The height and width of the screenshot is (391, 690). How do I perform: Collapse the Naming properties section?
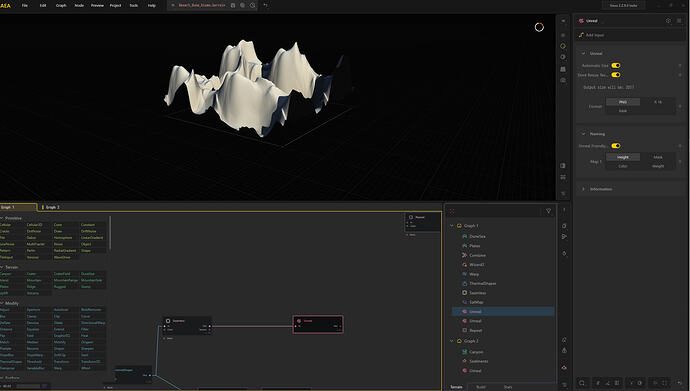click(x=584, y=134)
